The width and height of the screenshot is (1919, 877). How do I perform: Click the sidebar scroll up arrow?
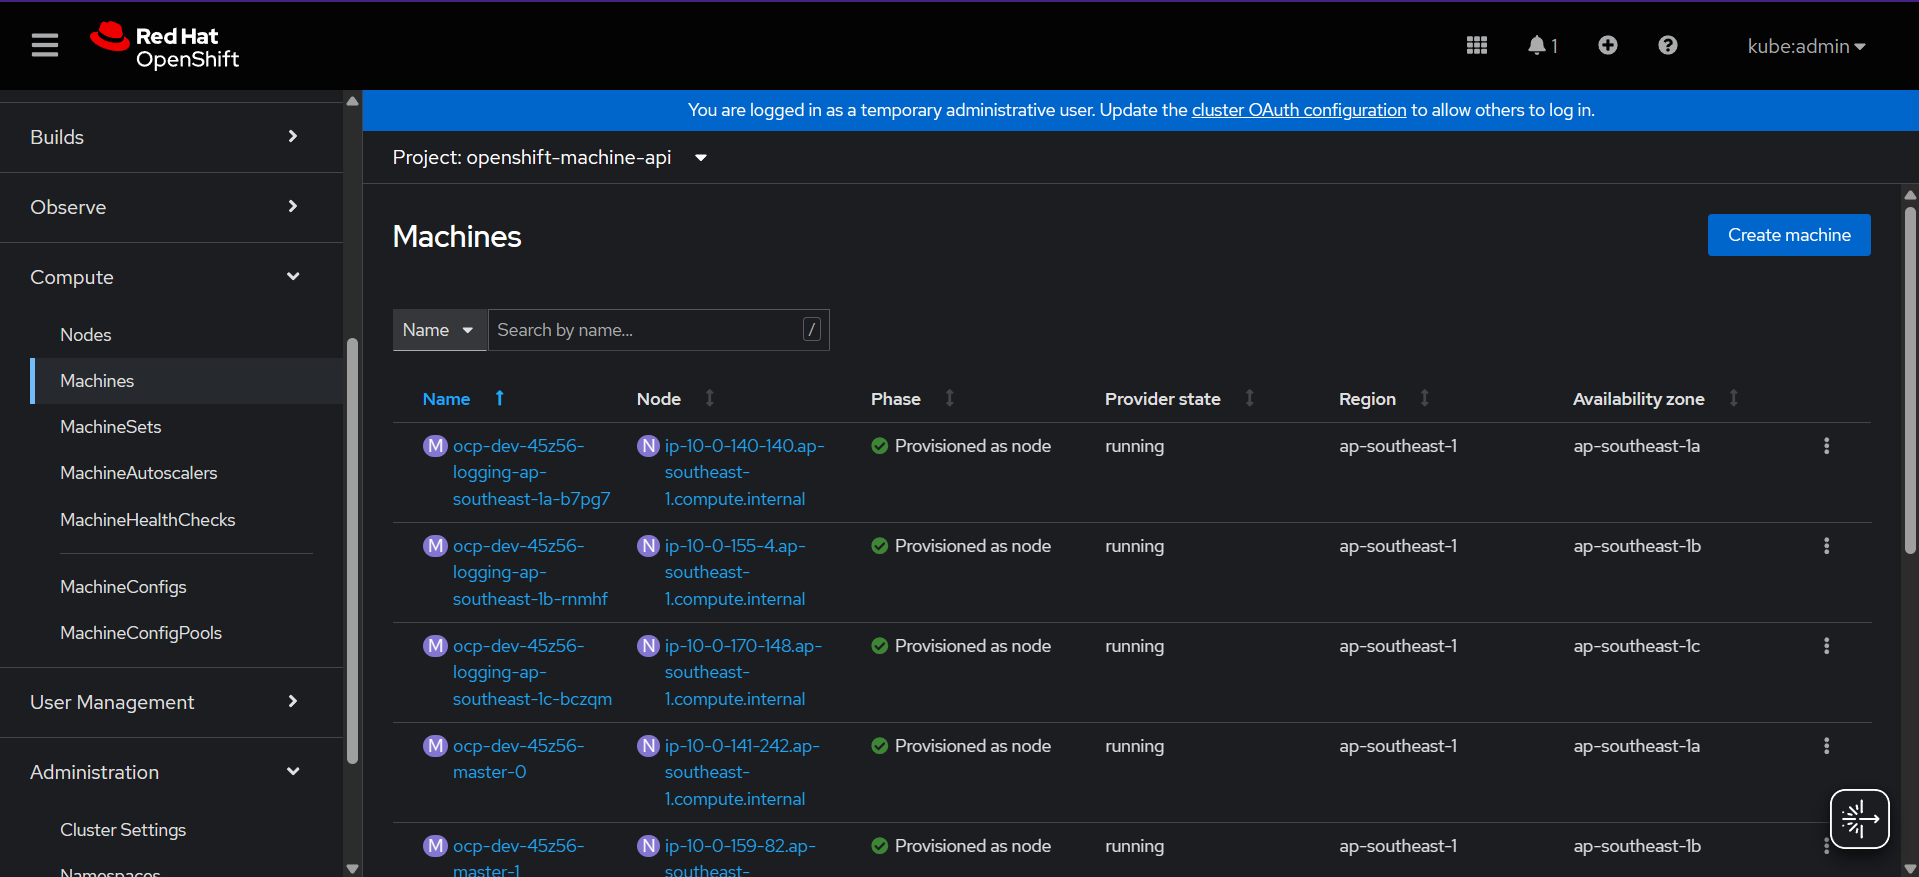click(352, 100)
